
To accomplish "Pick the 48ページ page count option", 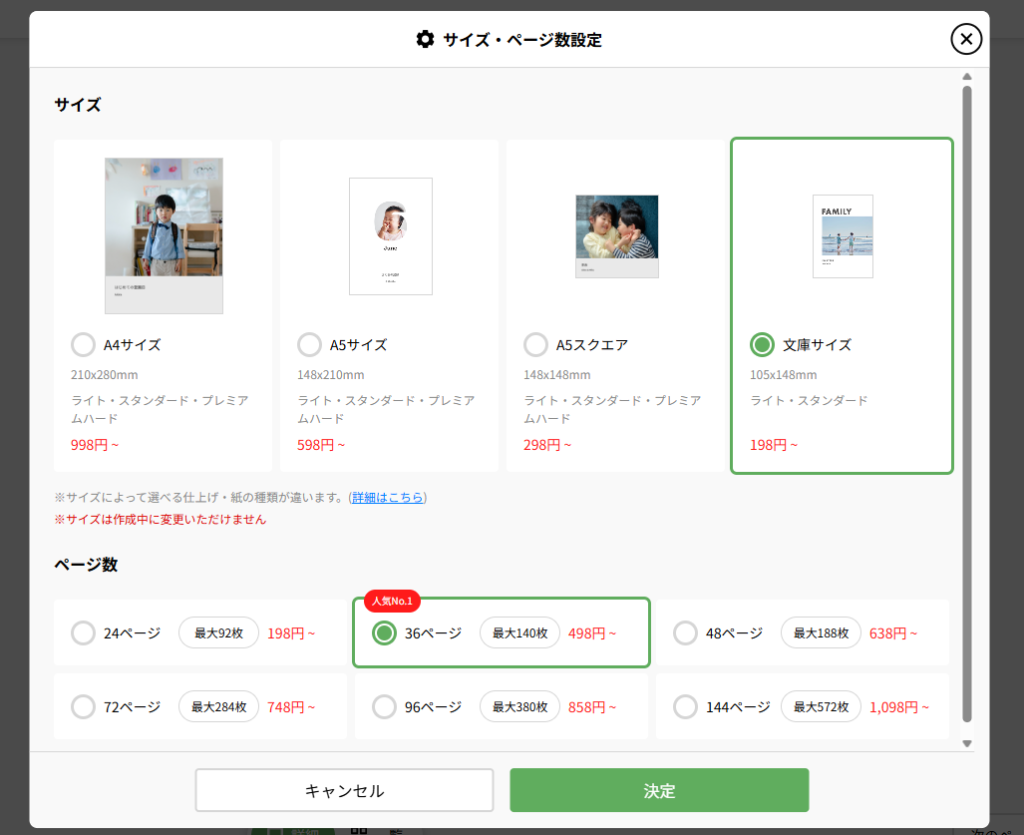I will click(685, 633).
